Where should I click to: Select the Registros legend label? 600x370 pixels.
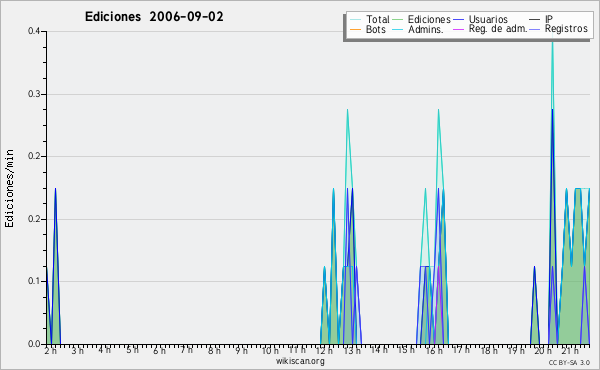(x=566, y=29)
